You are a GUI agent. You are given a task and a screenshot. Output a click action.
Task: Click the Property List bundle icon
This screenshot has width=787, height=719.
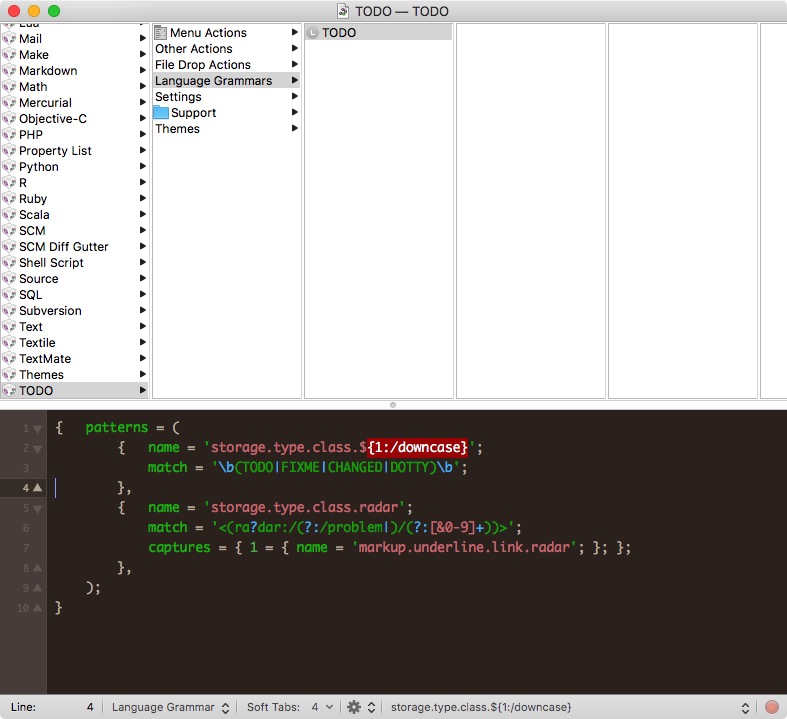click(9, 151)
